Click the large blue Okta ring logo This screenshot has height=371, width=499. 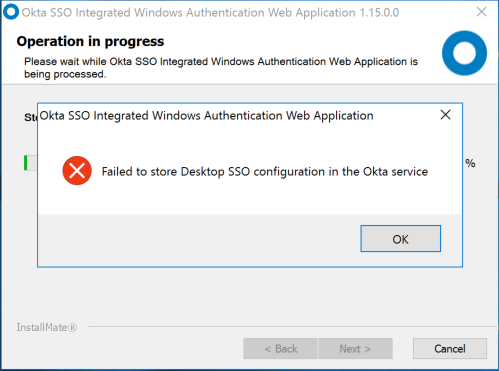[x=464, y=53]
